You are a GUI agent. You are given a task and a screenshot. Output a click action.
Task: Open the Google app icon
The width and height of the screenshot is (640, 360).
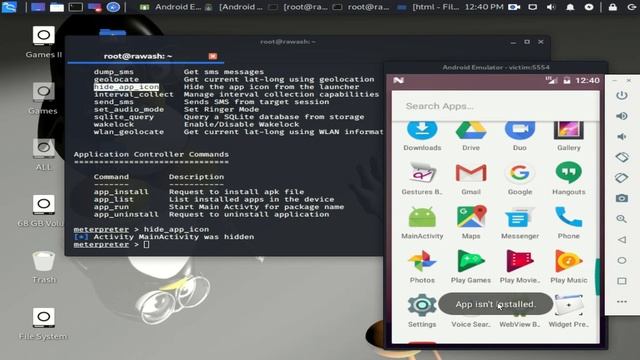pos(520,179)
